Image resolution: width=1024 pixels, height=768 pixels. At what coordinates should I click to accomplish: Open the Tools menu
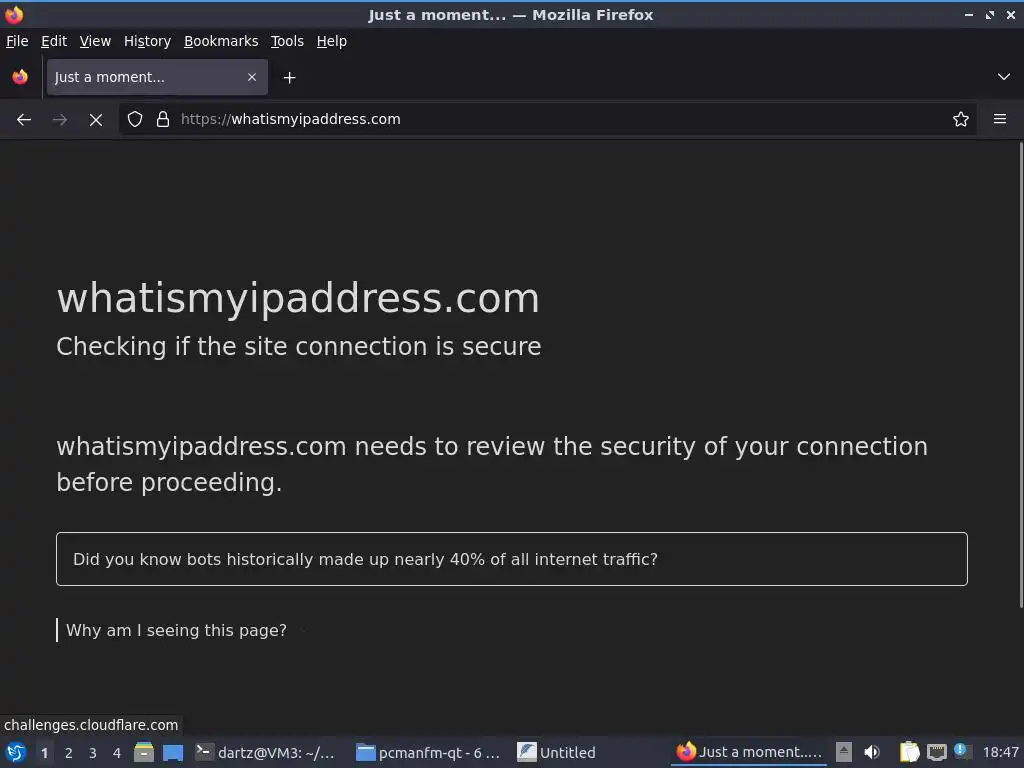pyautogui.click(x=287, y=41)
